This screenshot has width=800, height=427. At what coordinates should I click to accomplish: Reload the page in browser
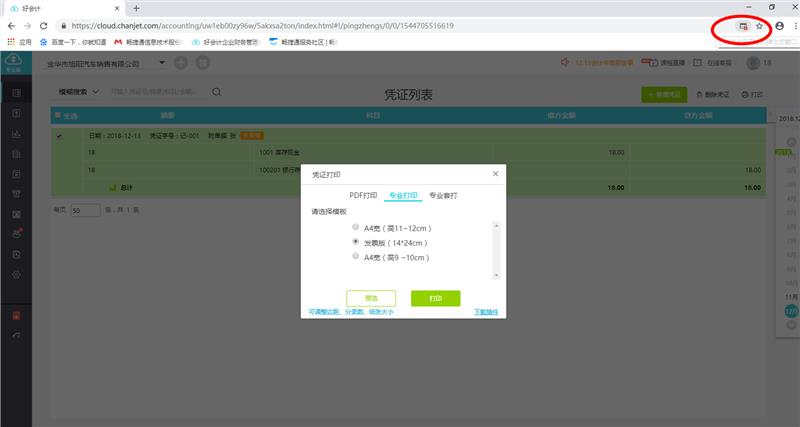coord(44,26)
